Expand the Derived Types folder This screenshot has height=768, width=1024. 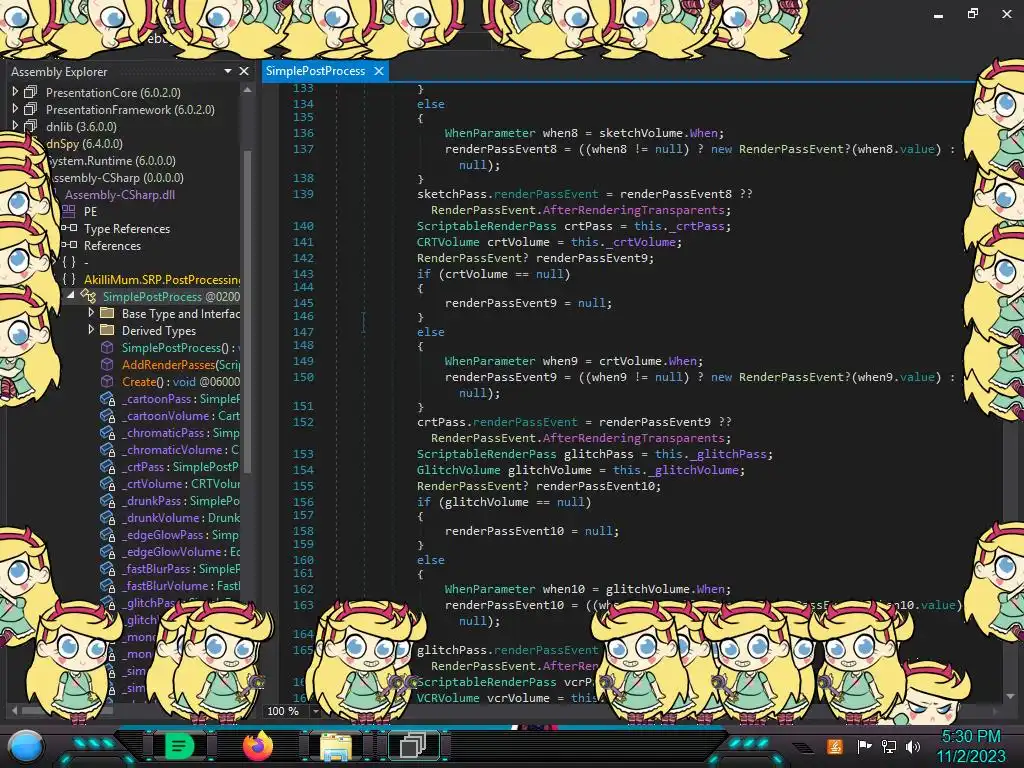(x=91, y=330)
